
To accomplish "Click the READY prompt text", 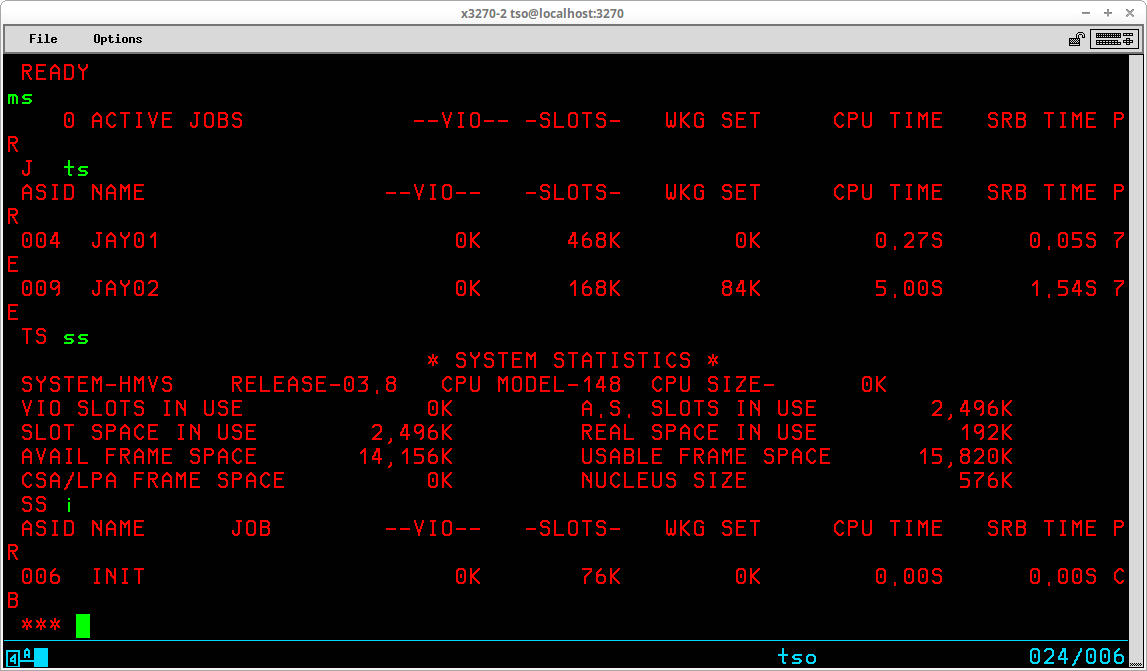I will pyautogui.click(x=55, y=72).
